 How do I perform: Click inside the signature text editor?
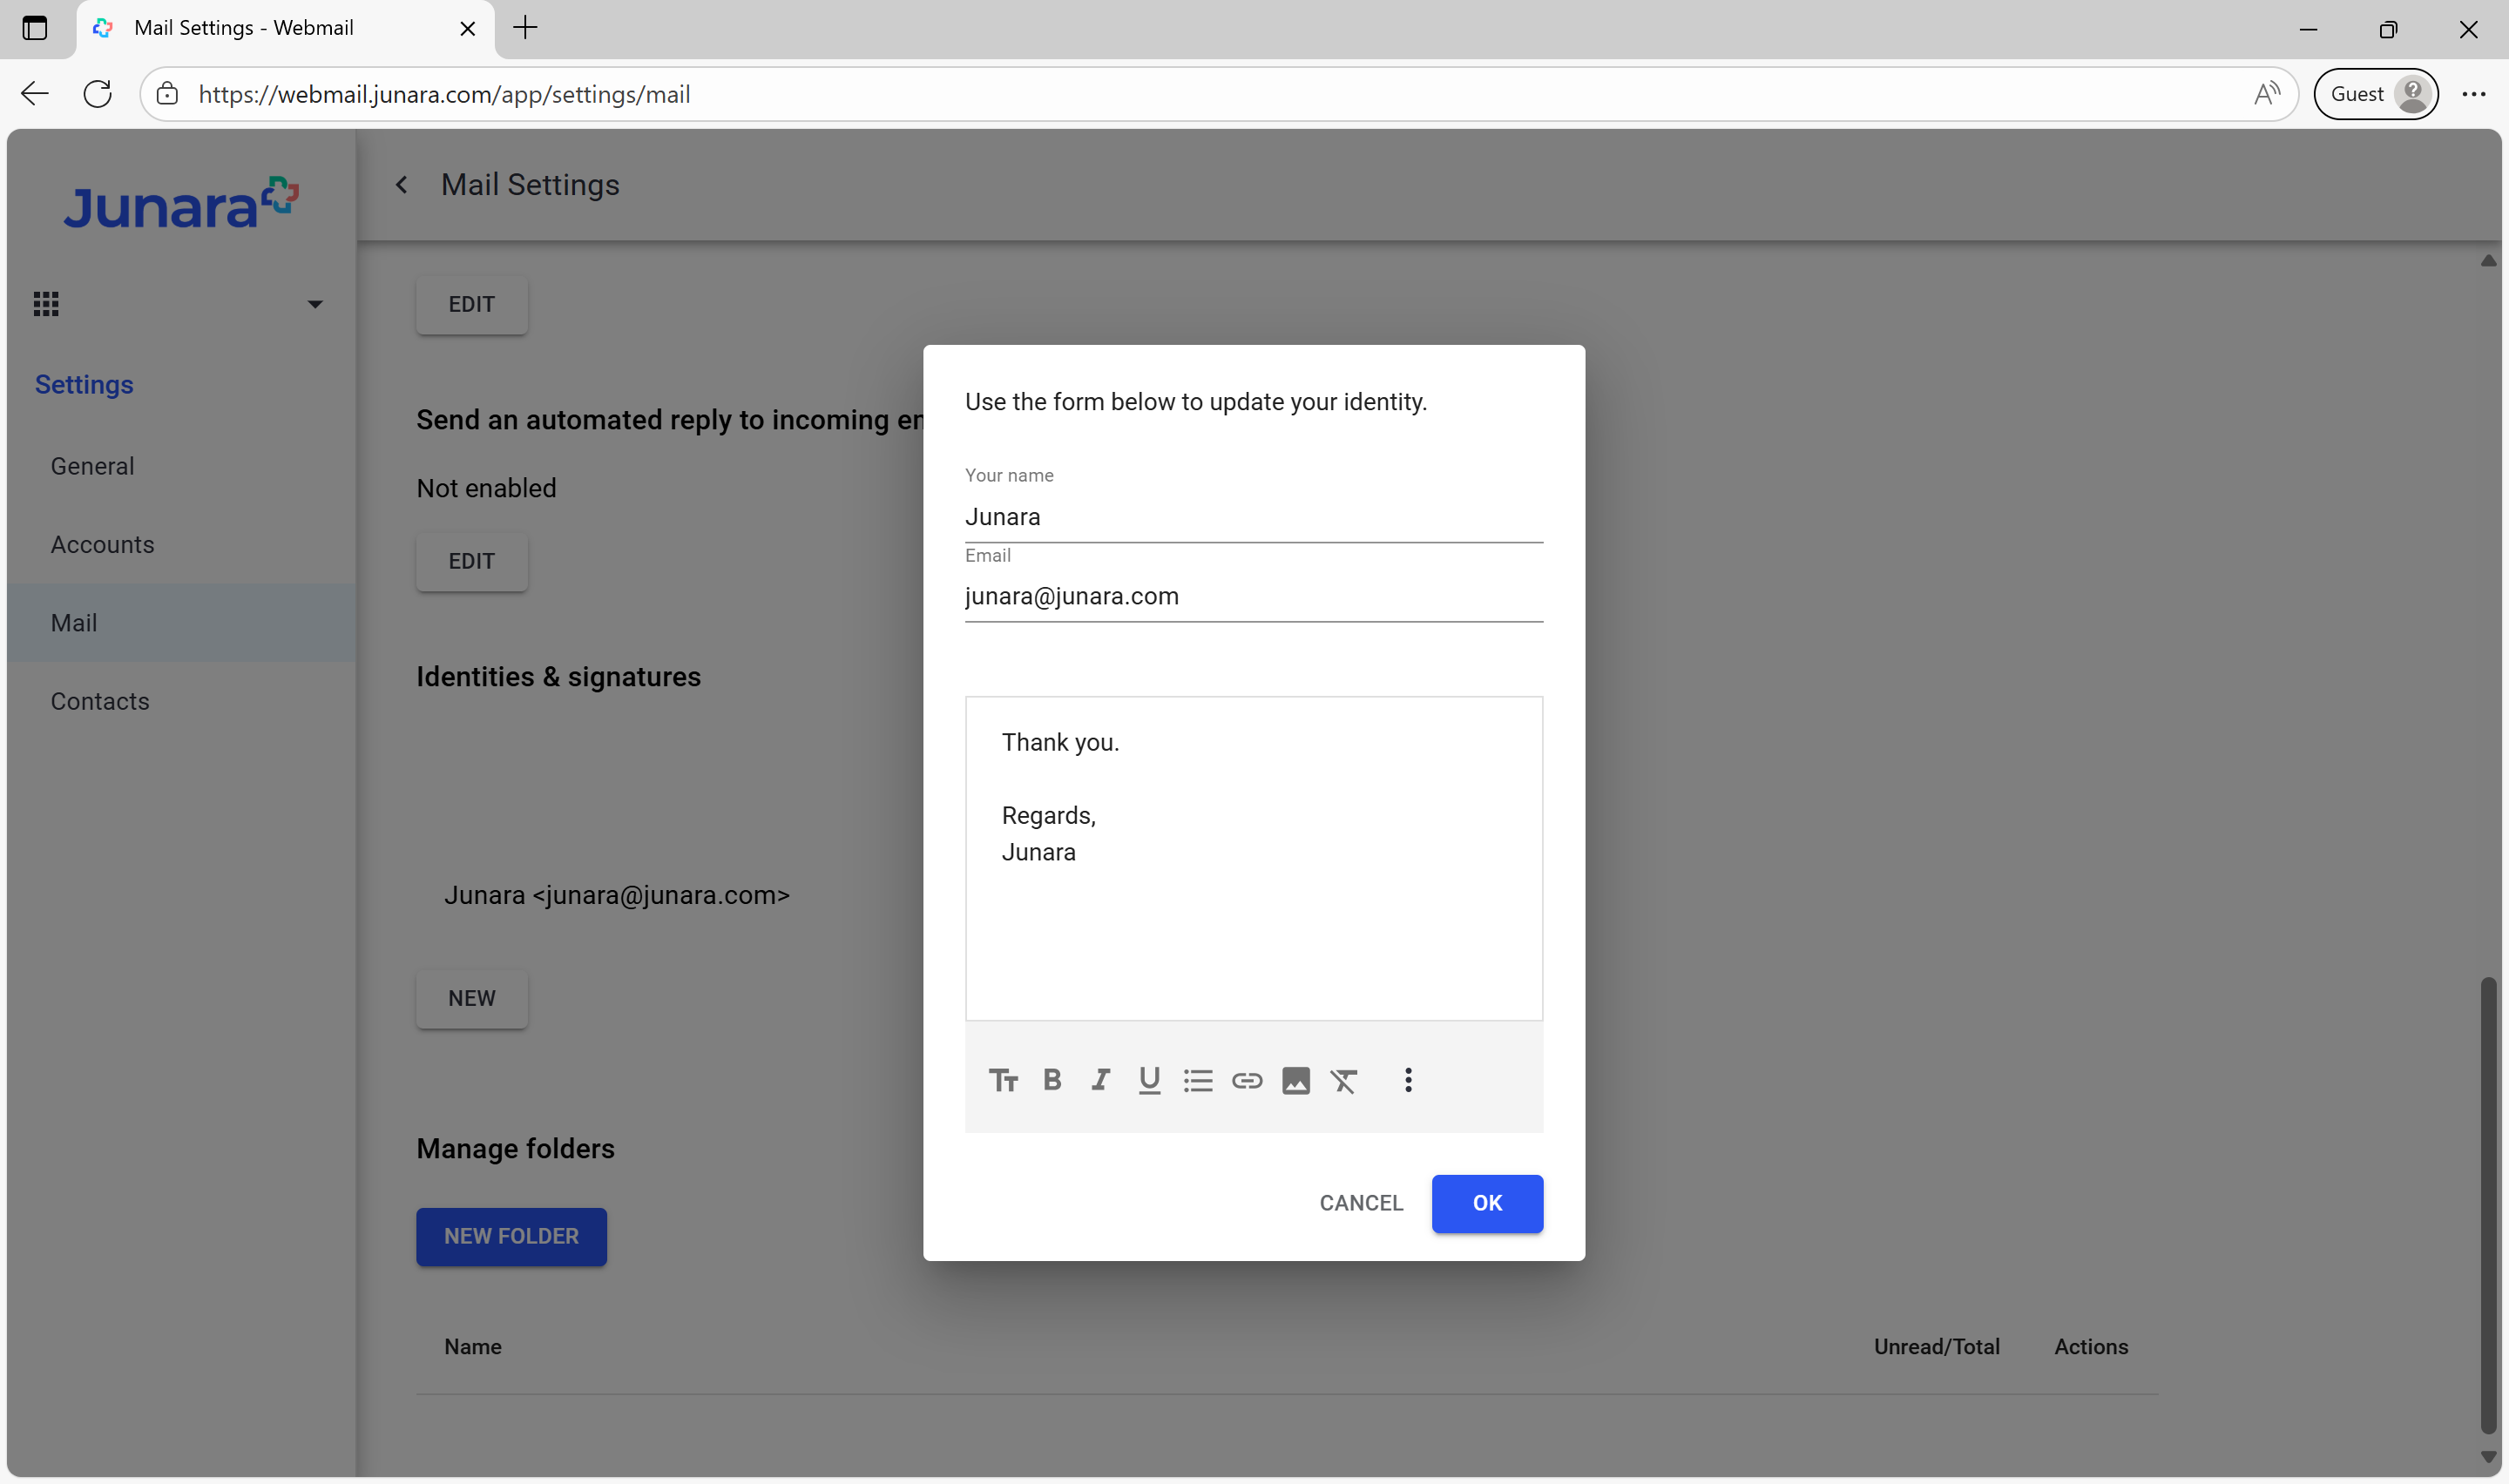1254,858
